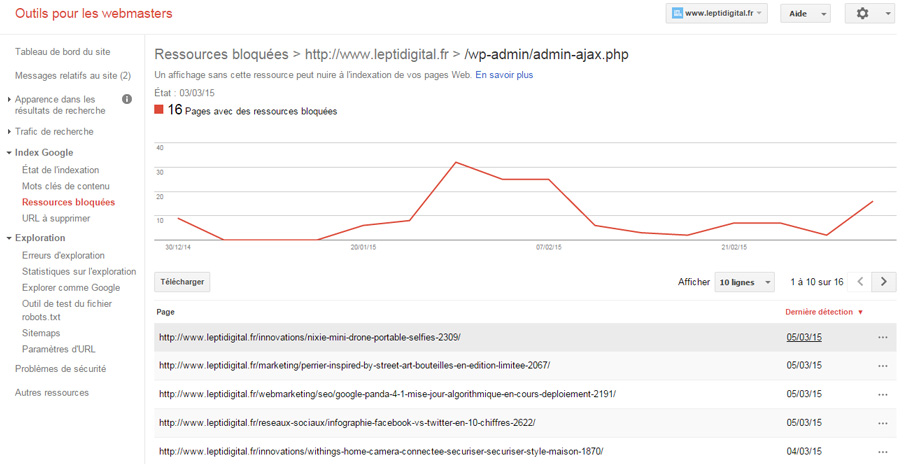The height and width of the screenshot is (464, 920).
Task: Open the settings gear menu
Action: [x=869, y=13]
